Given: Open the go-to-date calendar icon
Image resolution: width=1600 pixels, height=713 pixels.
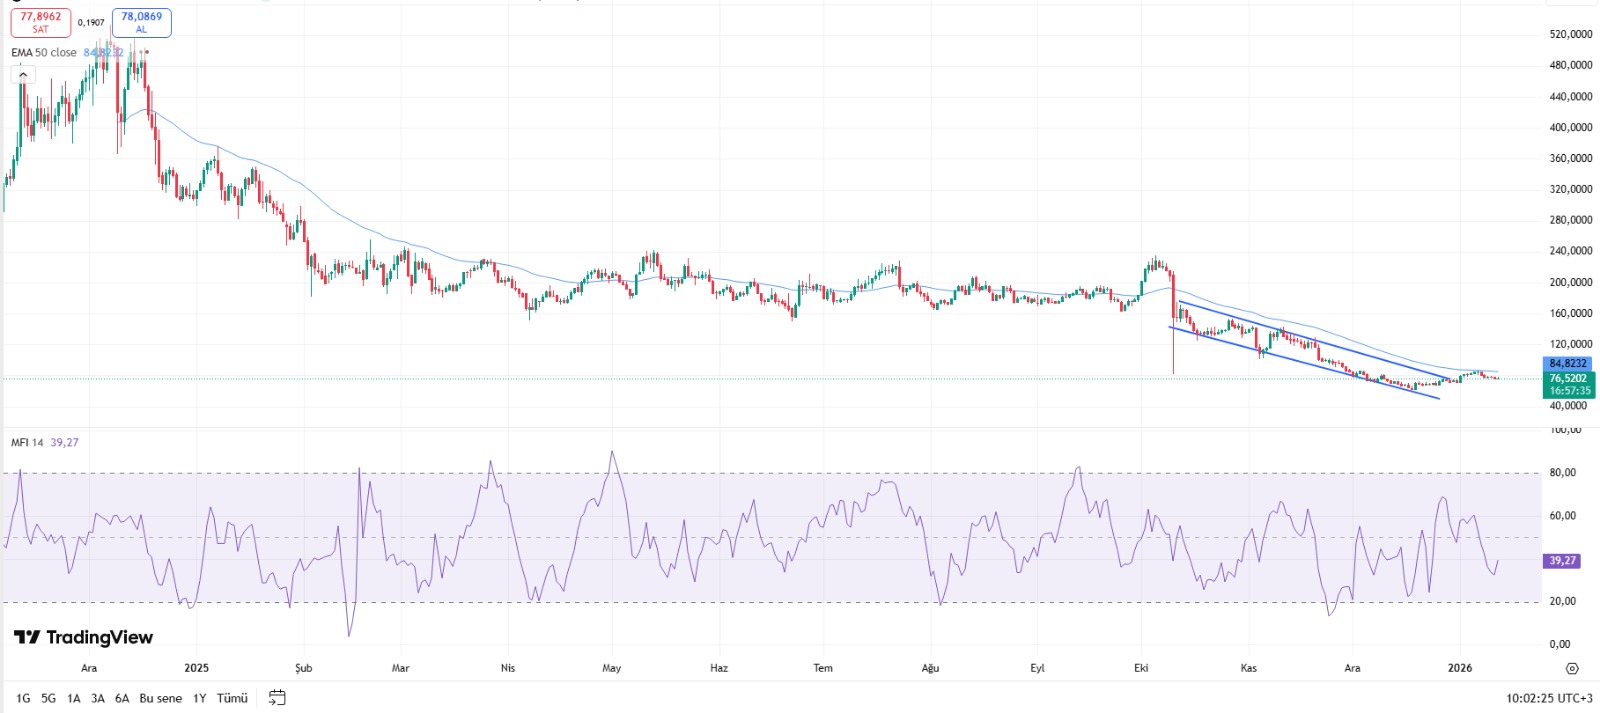Looking at the screenshot, I should (277, 698).
